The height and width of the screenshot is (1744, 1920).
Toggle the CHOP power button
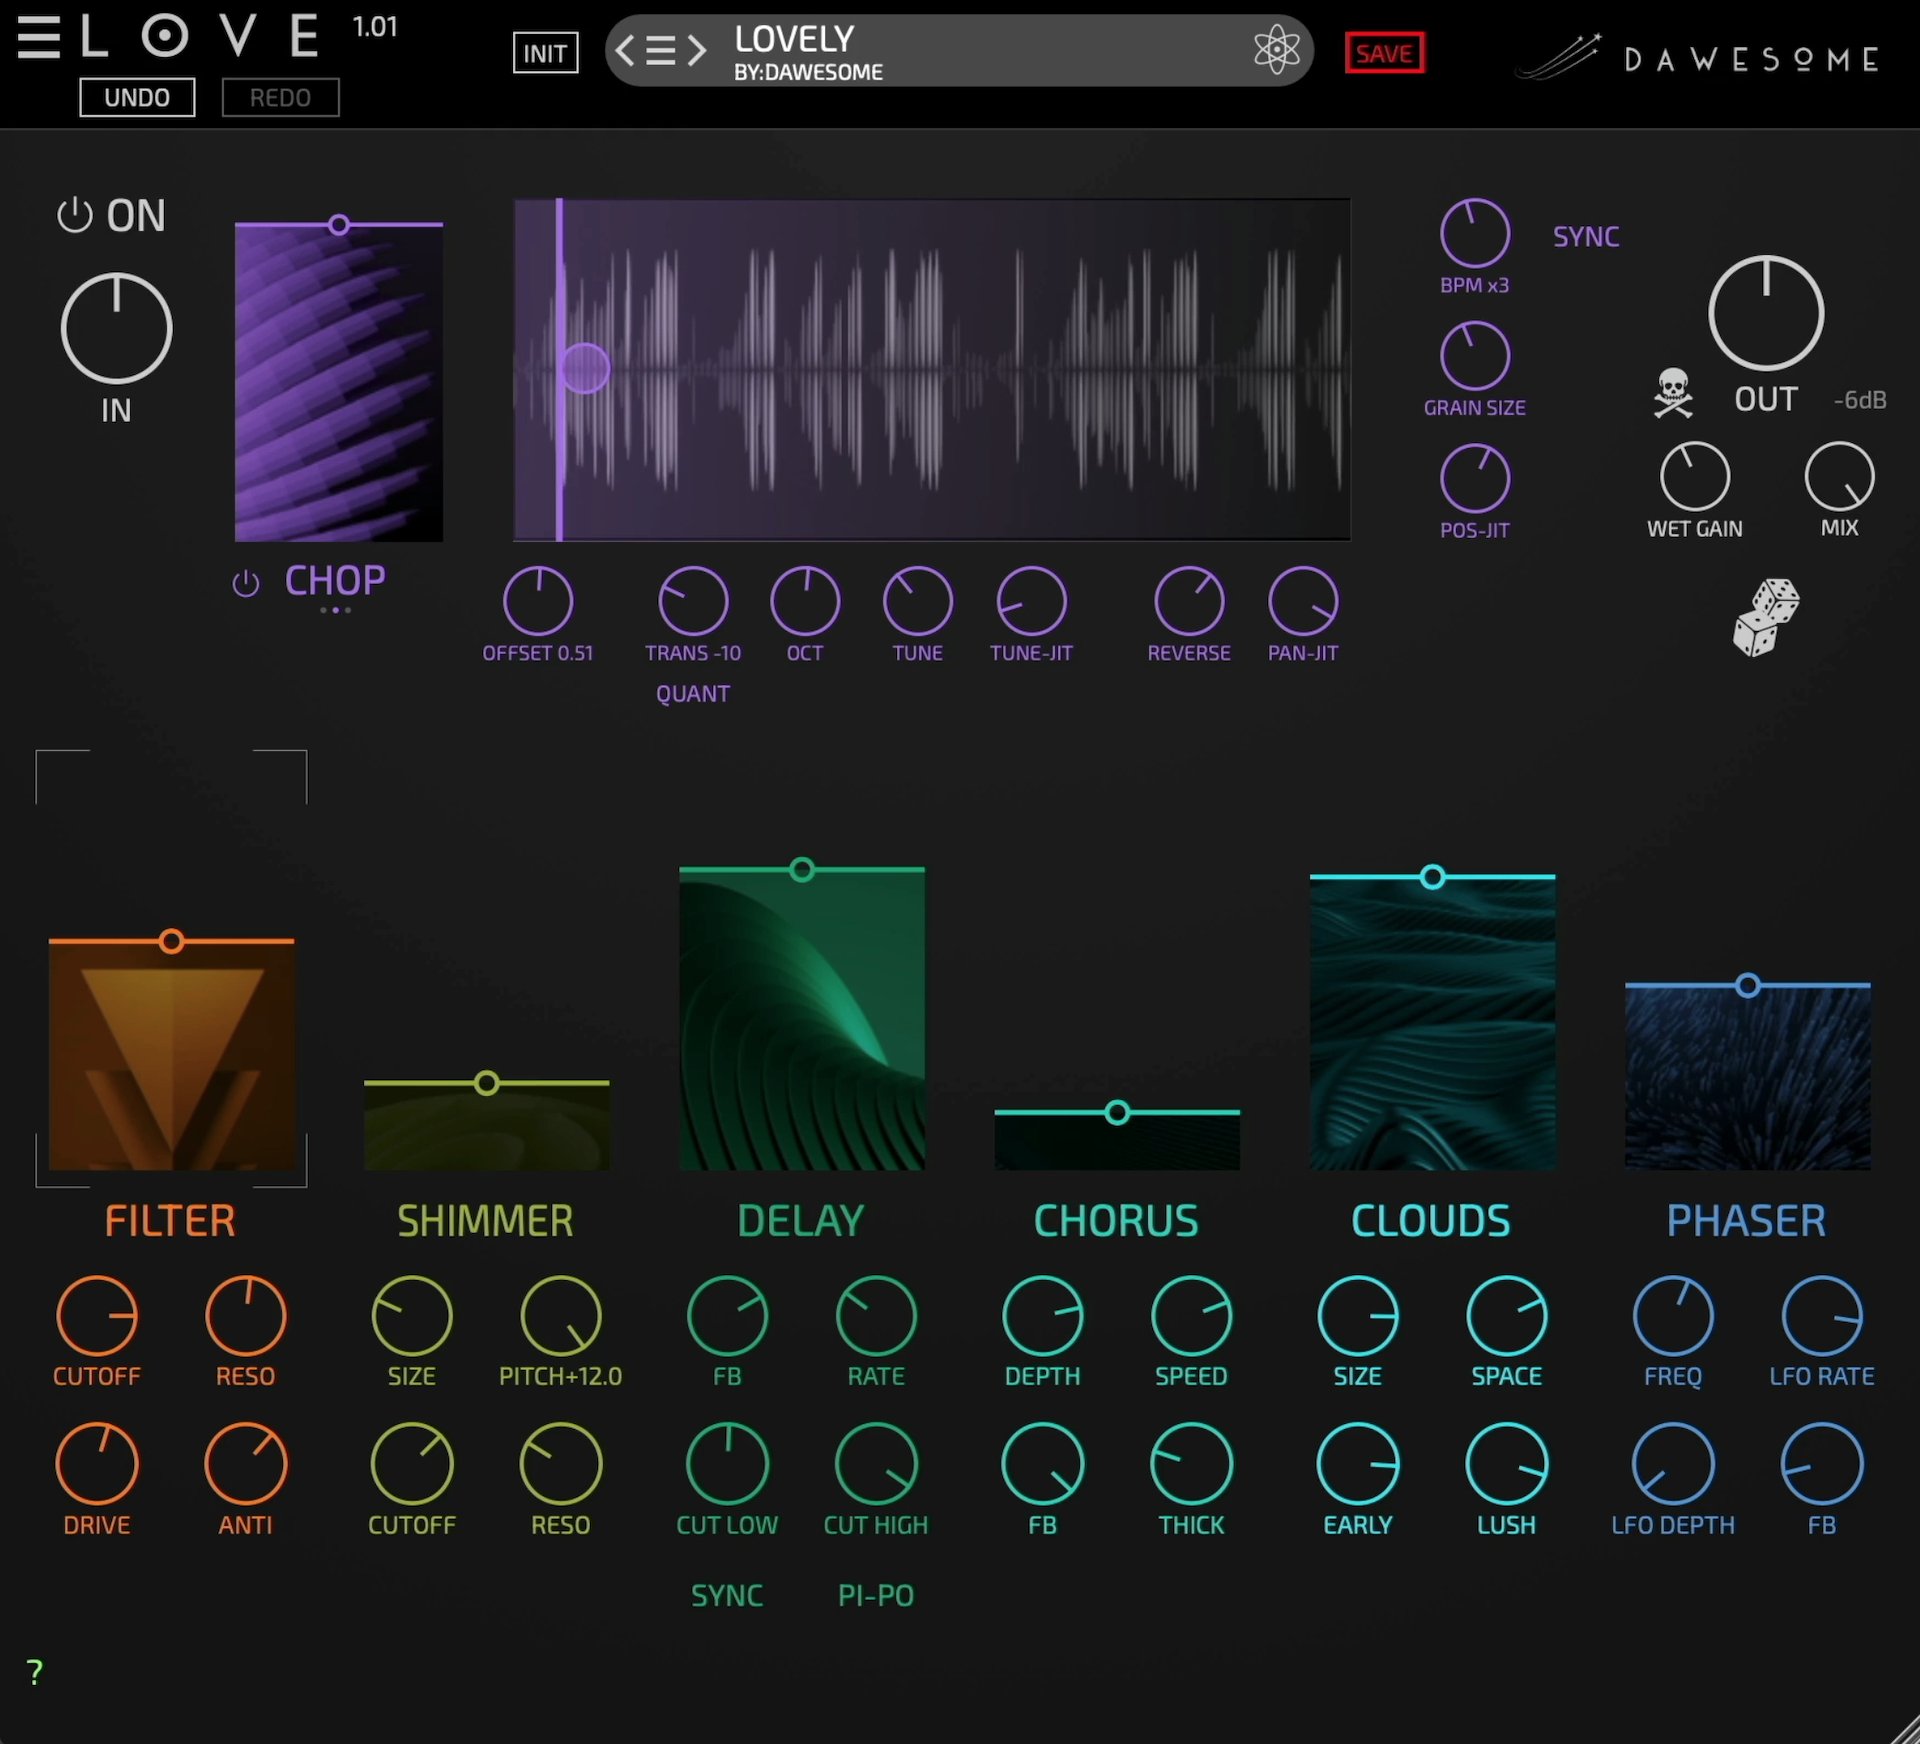[x=246, y=583]
